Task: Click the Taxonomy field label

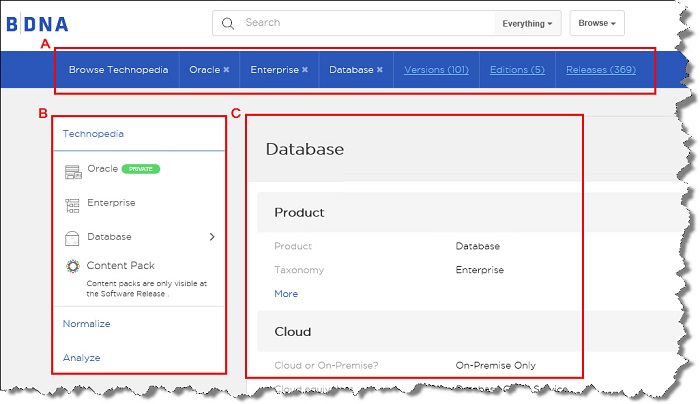Action: point(299,270)
